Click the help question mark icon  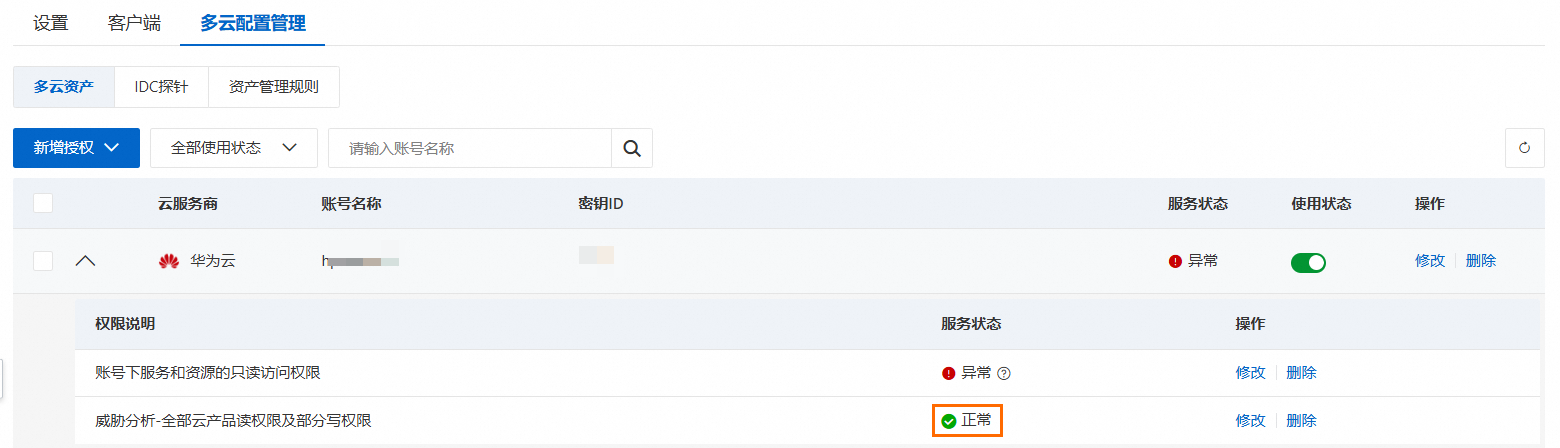coord(1004,373)
